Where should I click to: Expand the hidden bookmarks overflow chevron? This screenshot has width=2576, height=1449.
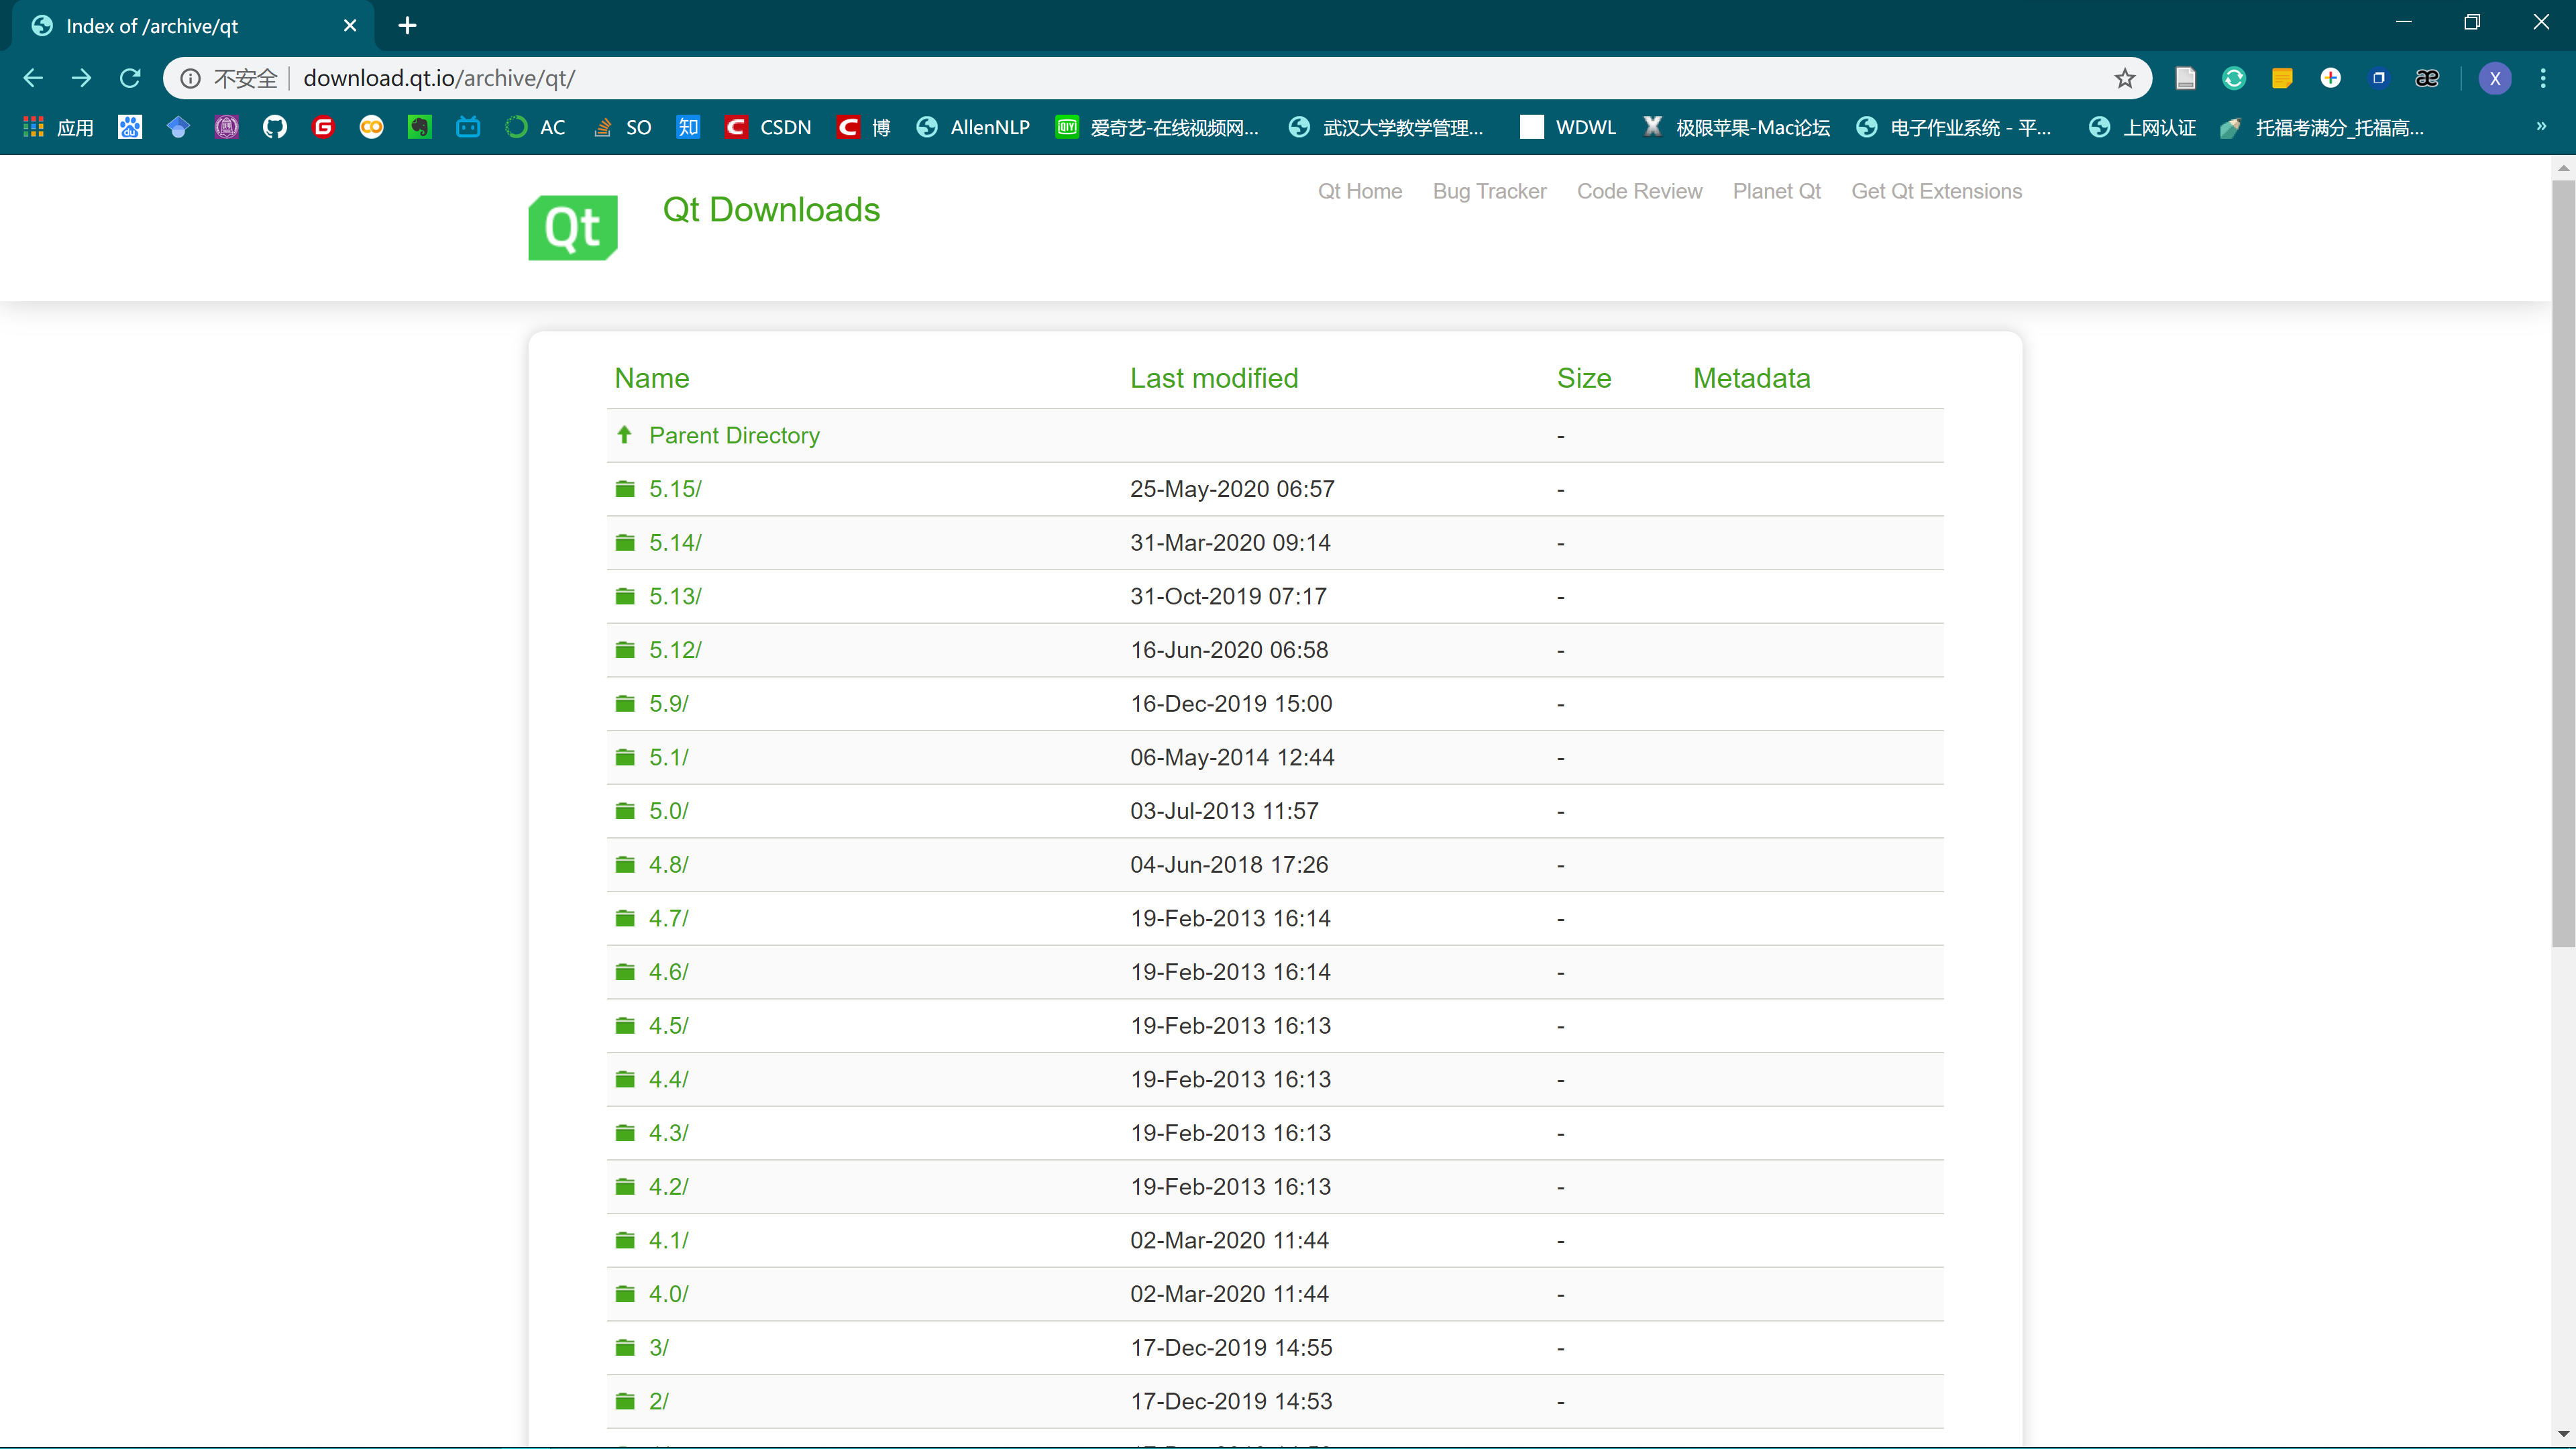click(2540, 126)
